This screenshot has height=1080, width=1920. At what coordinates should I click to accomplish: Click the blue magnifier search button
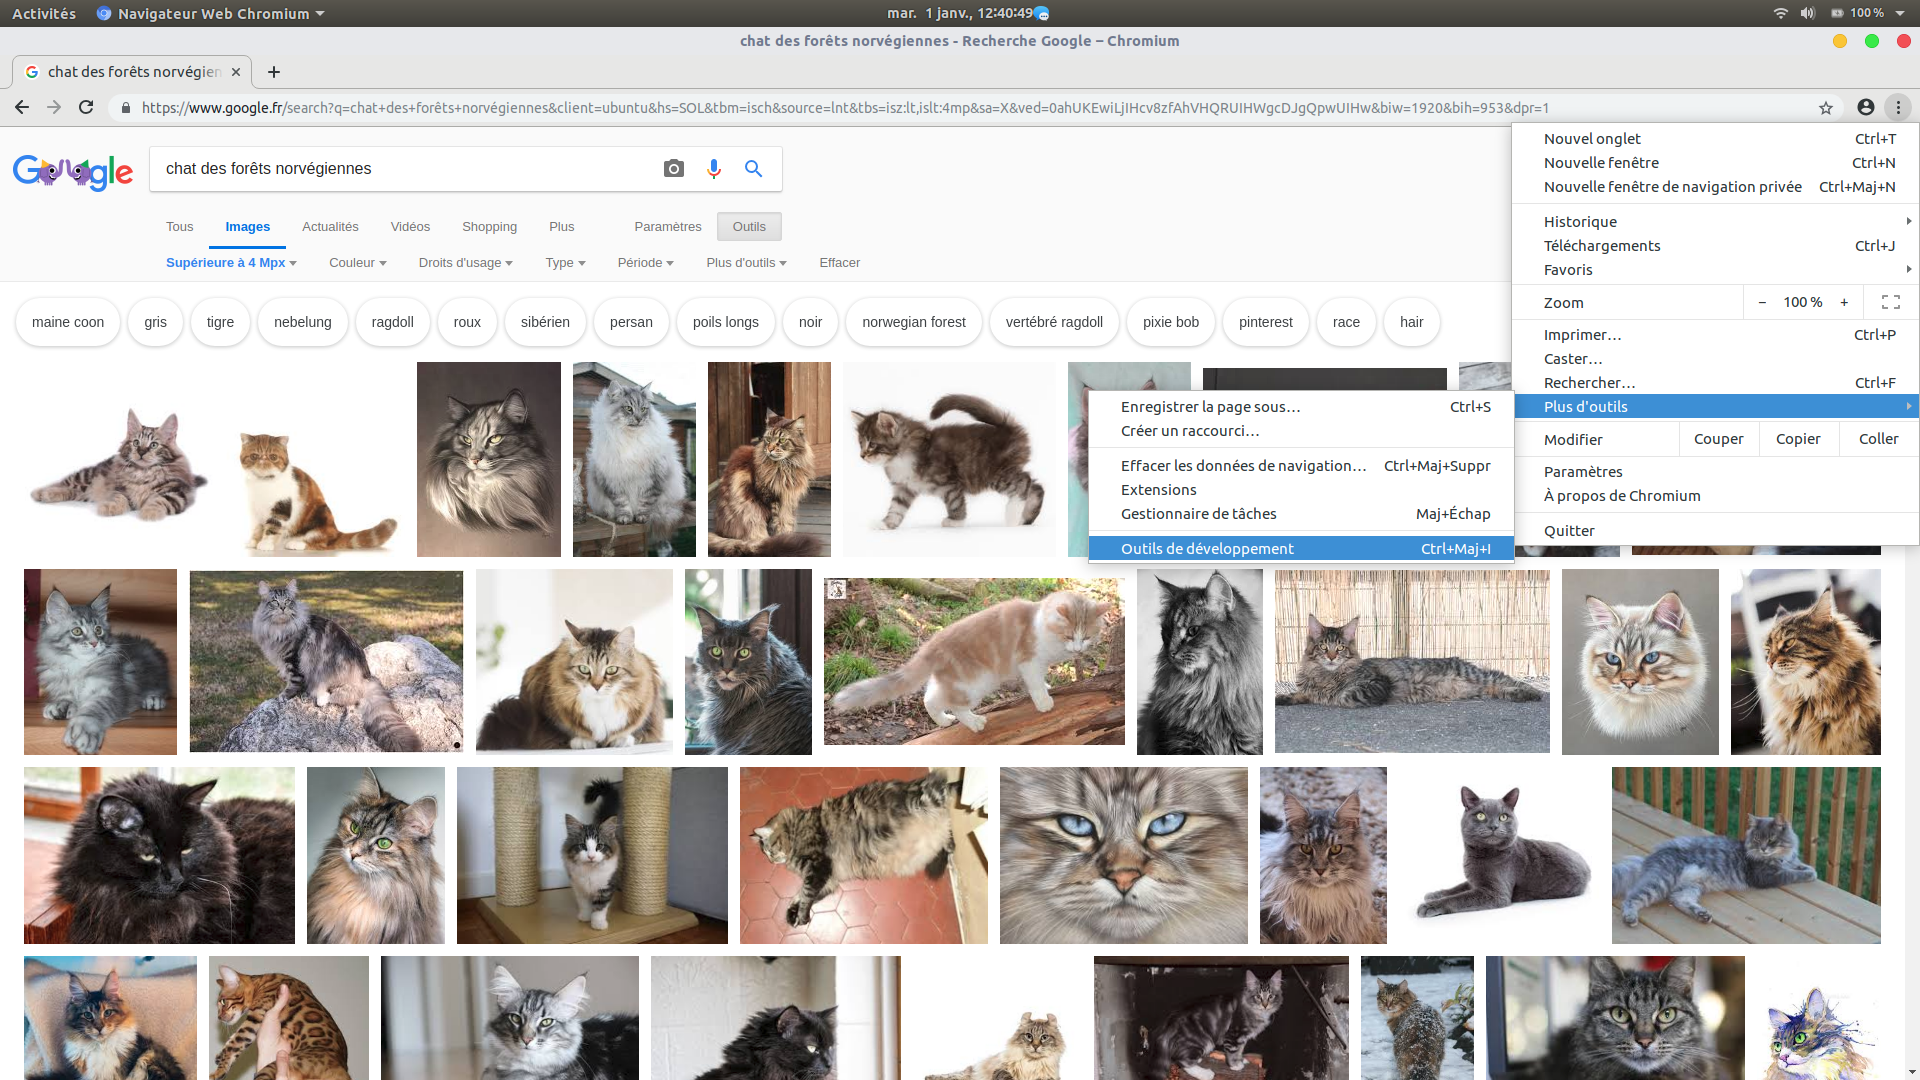pyautogui.click(x=754, y=169)
